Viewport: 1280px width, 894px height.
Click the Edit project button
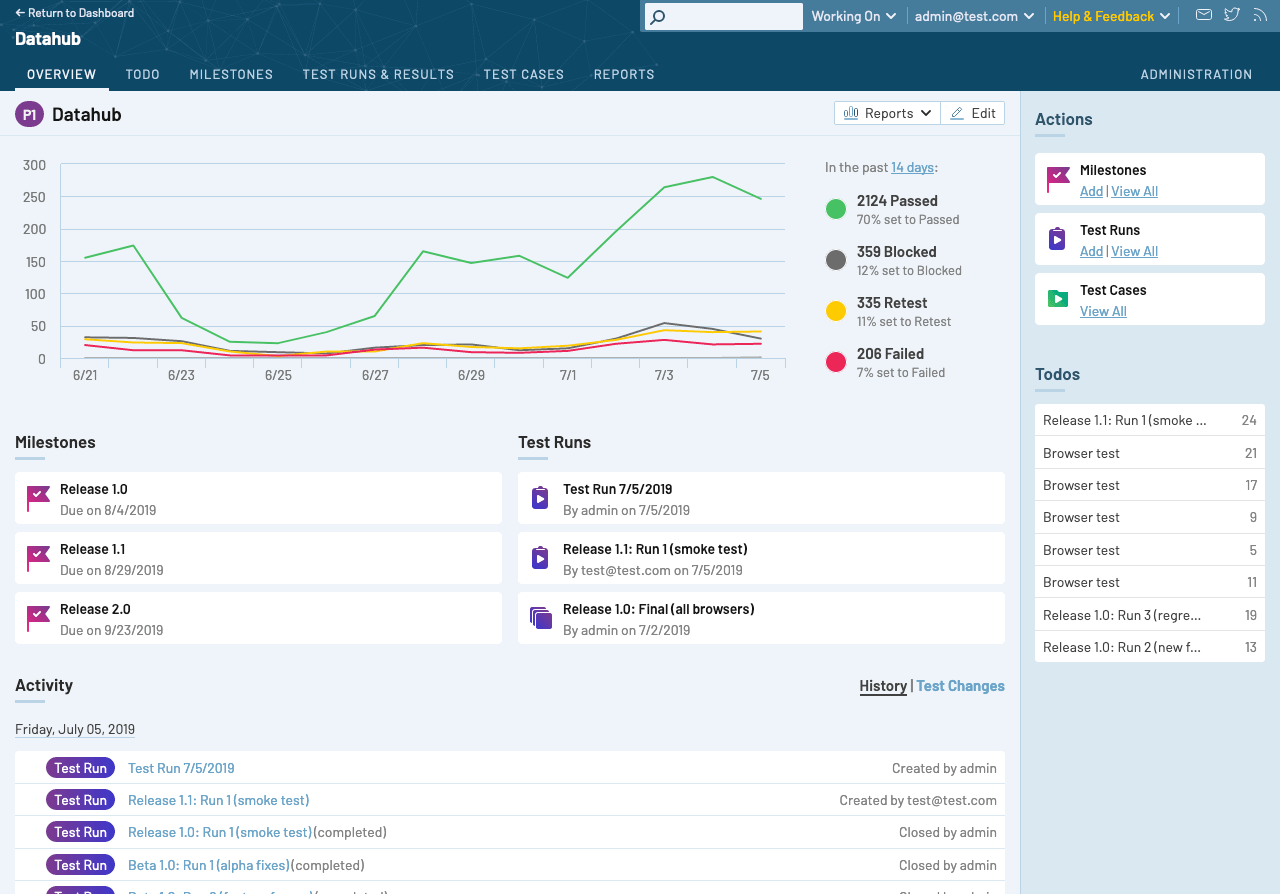pos(972,113)
